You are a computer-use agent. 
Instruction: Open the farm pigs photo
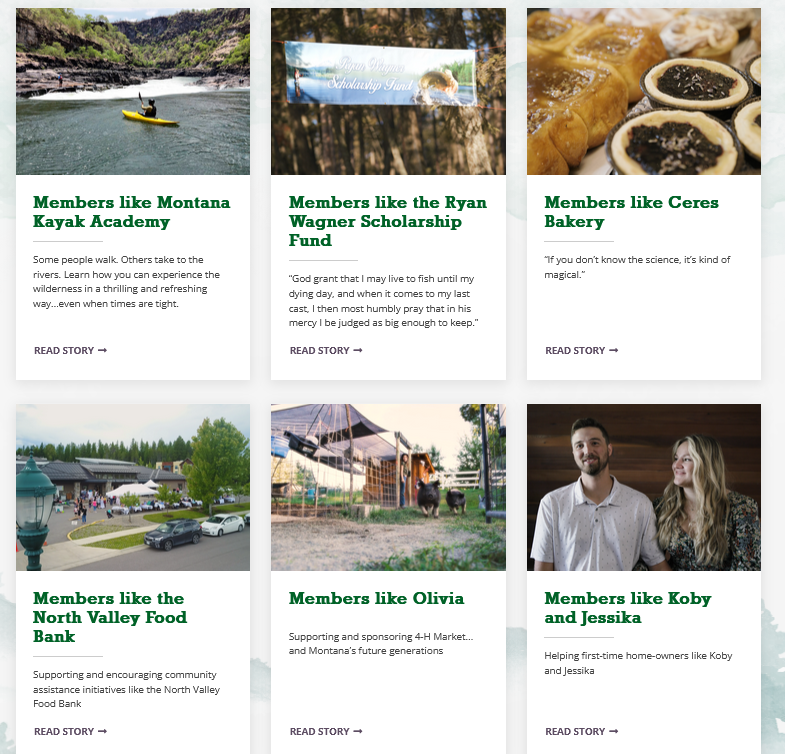[388, 487]
